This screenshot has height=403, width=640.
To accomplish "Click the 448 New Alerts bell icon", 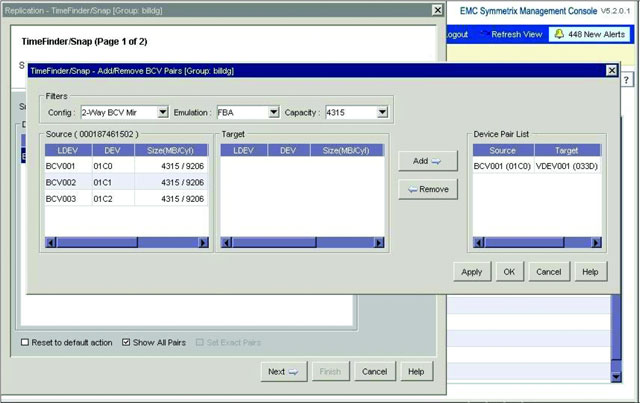I will [559, 34].
